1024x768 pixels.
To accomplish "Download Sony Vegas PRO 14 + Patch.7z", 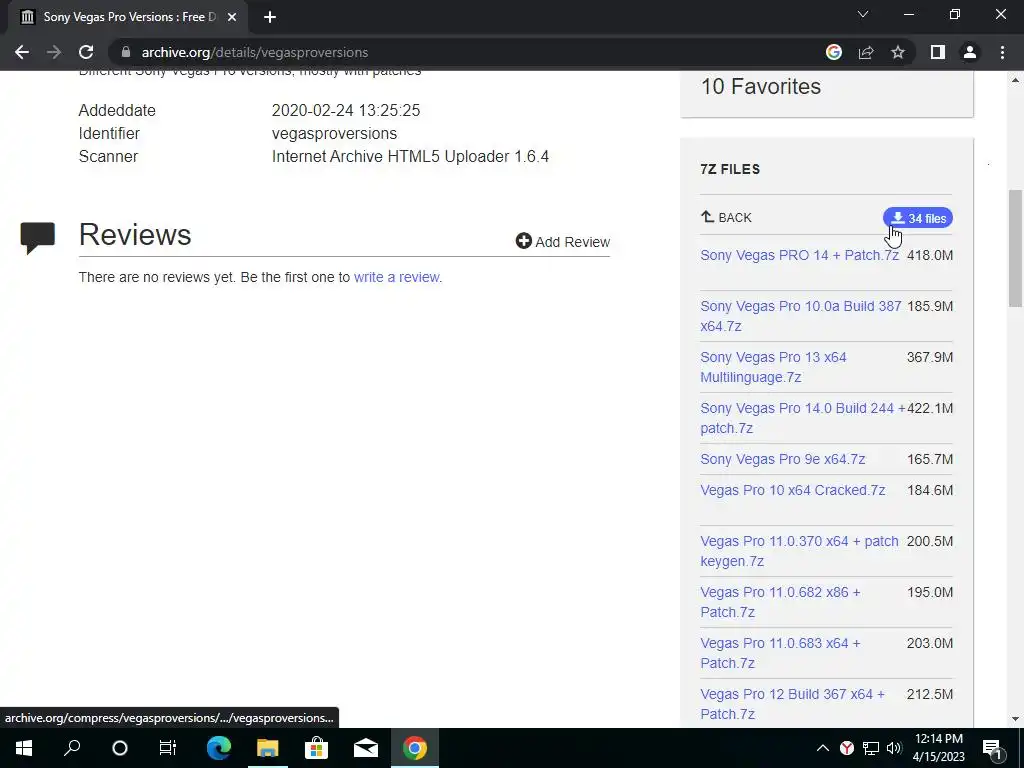I will point(799,255).
